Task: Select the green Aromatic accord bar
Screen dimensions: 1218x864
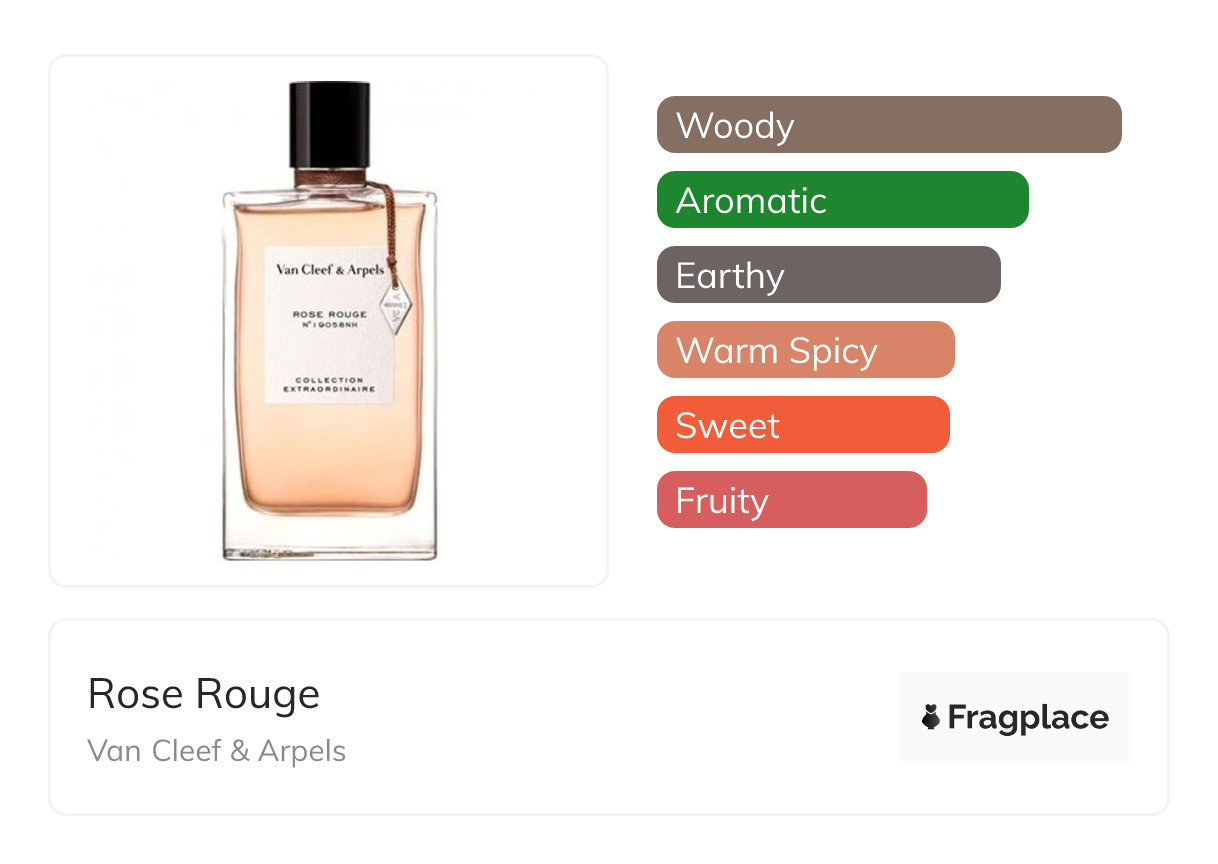Action: (843, 200)
